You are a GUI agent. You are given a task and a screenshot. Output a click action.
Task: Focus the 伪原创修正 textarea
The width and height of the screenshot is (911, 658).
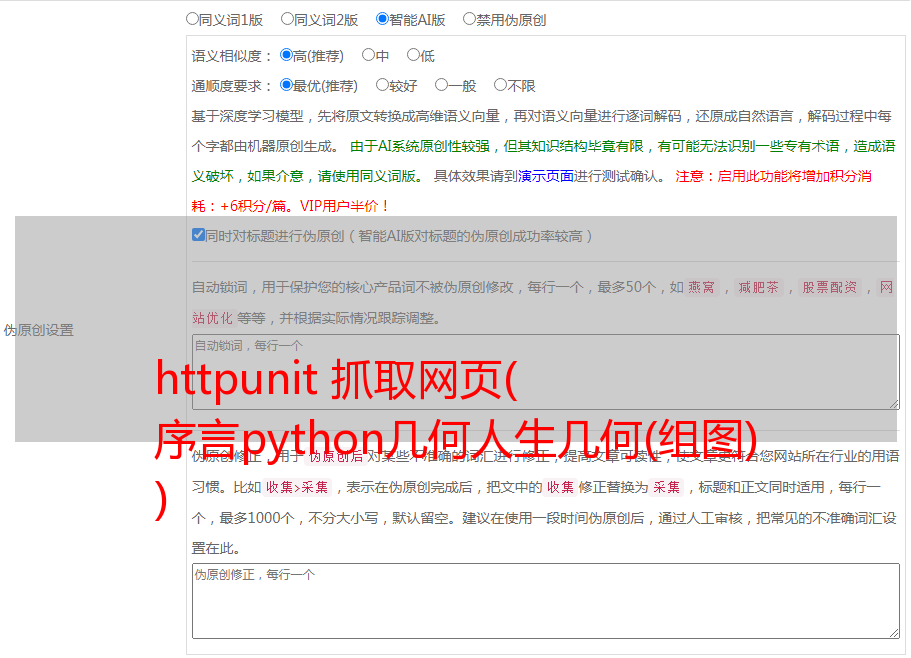coord(546,601)
